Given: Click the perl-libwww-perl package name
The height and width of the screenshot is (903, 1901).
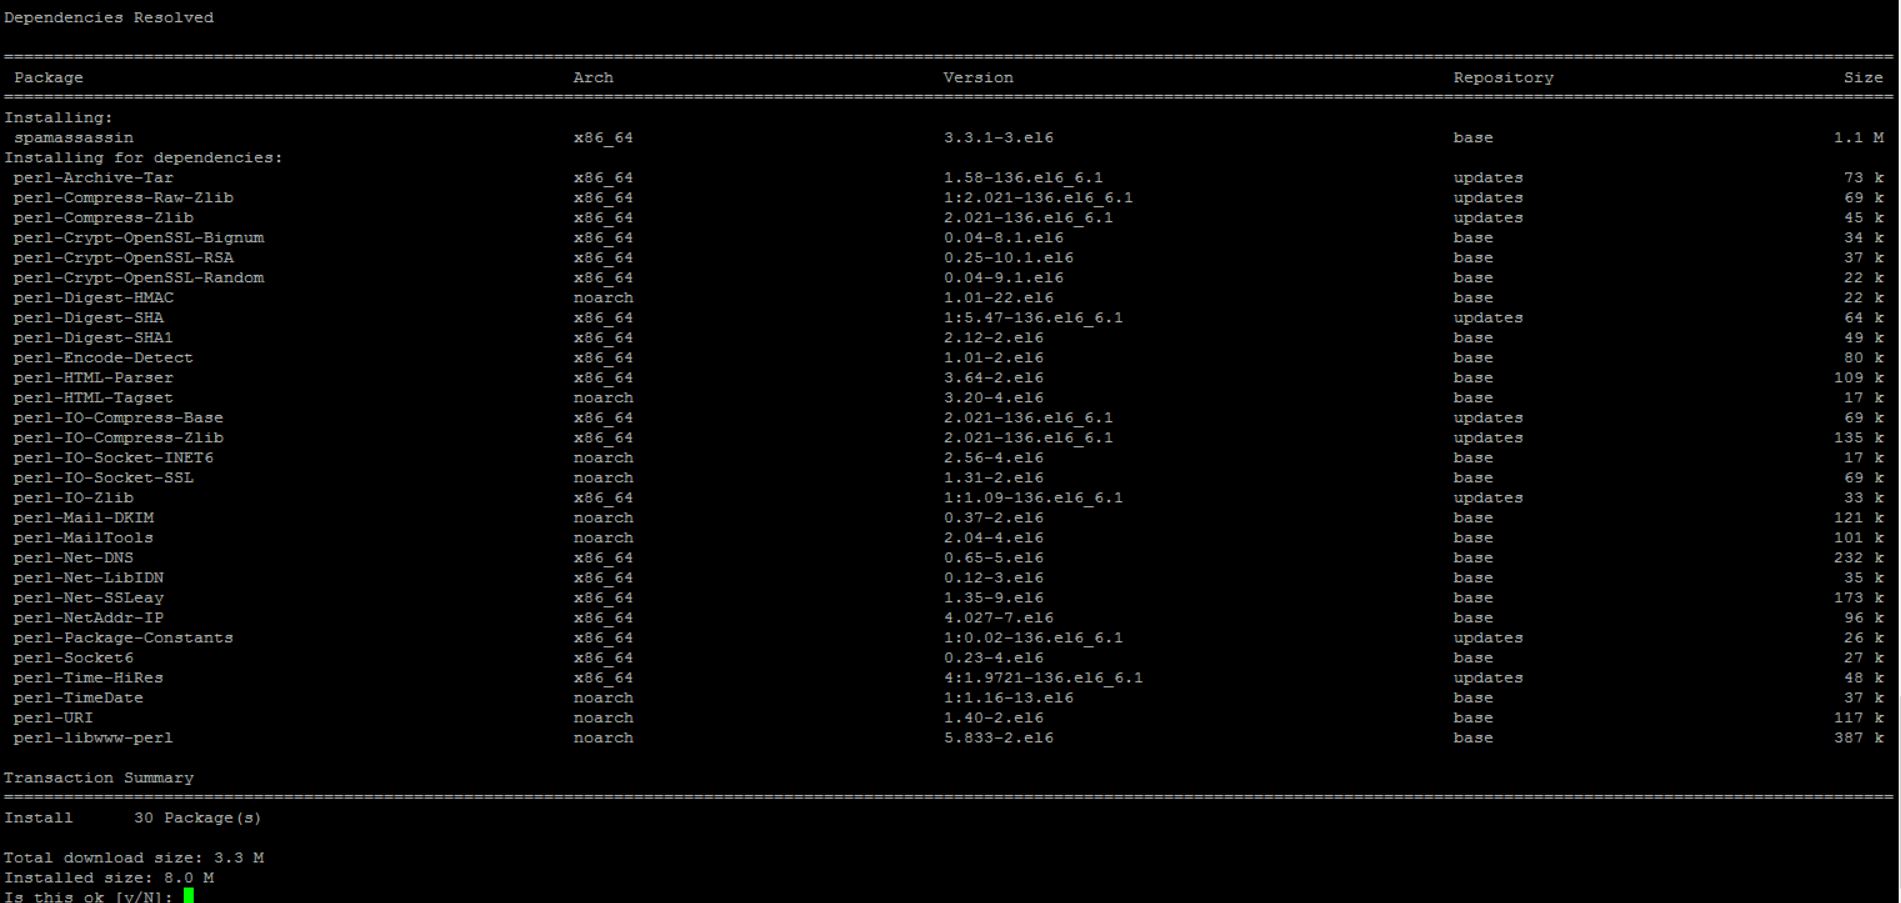Looking at the screenshot, I should pyautogui.click(x=94, y=737).
